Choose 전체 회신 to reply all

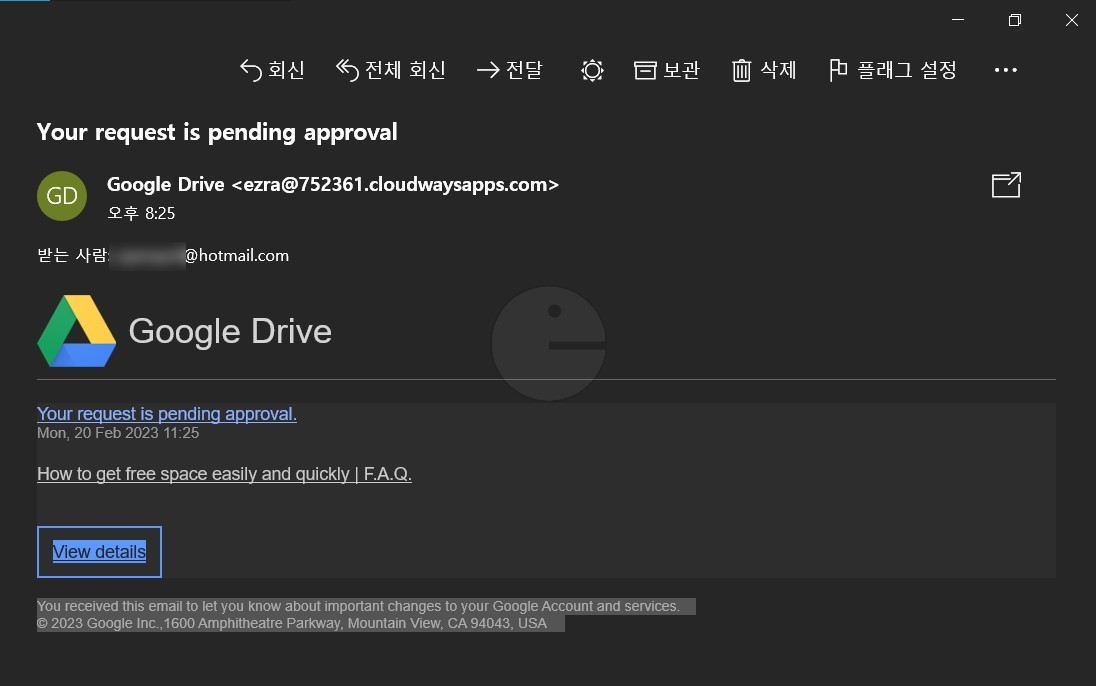point(391,70)
